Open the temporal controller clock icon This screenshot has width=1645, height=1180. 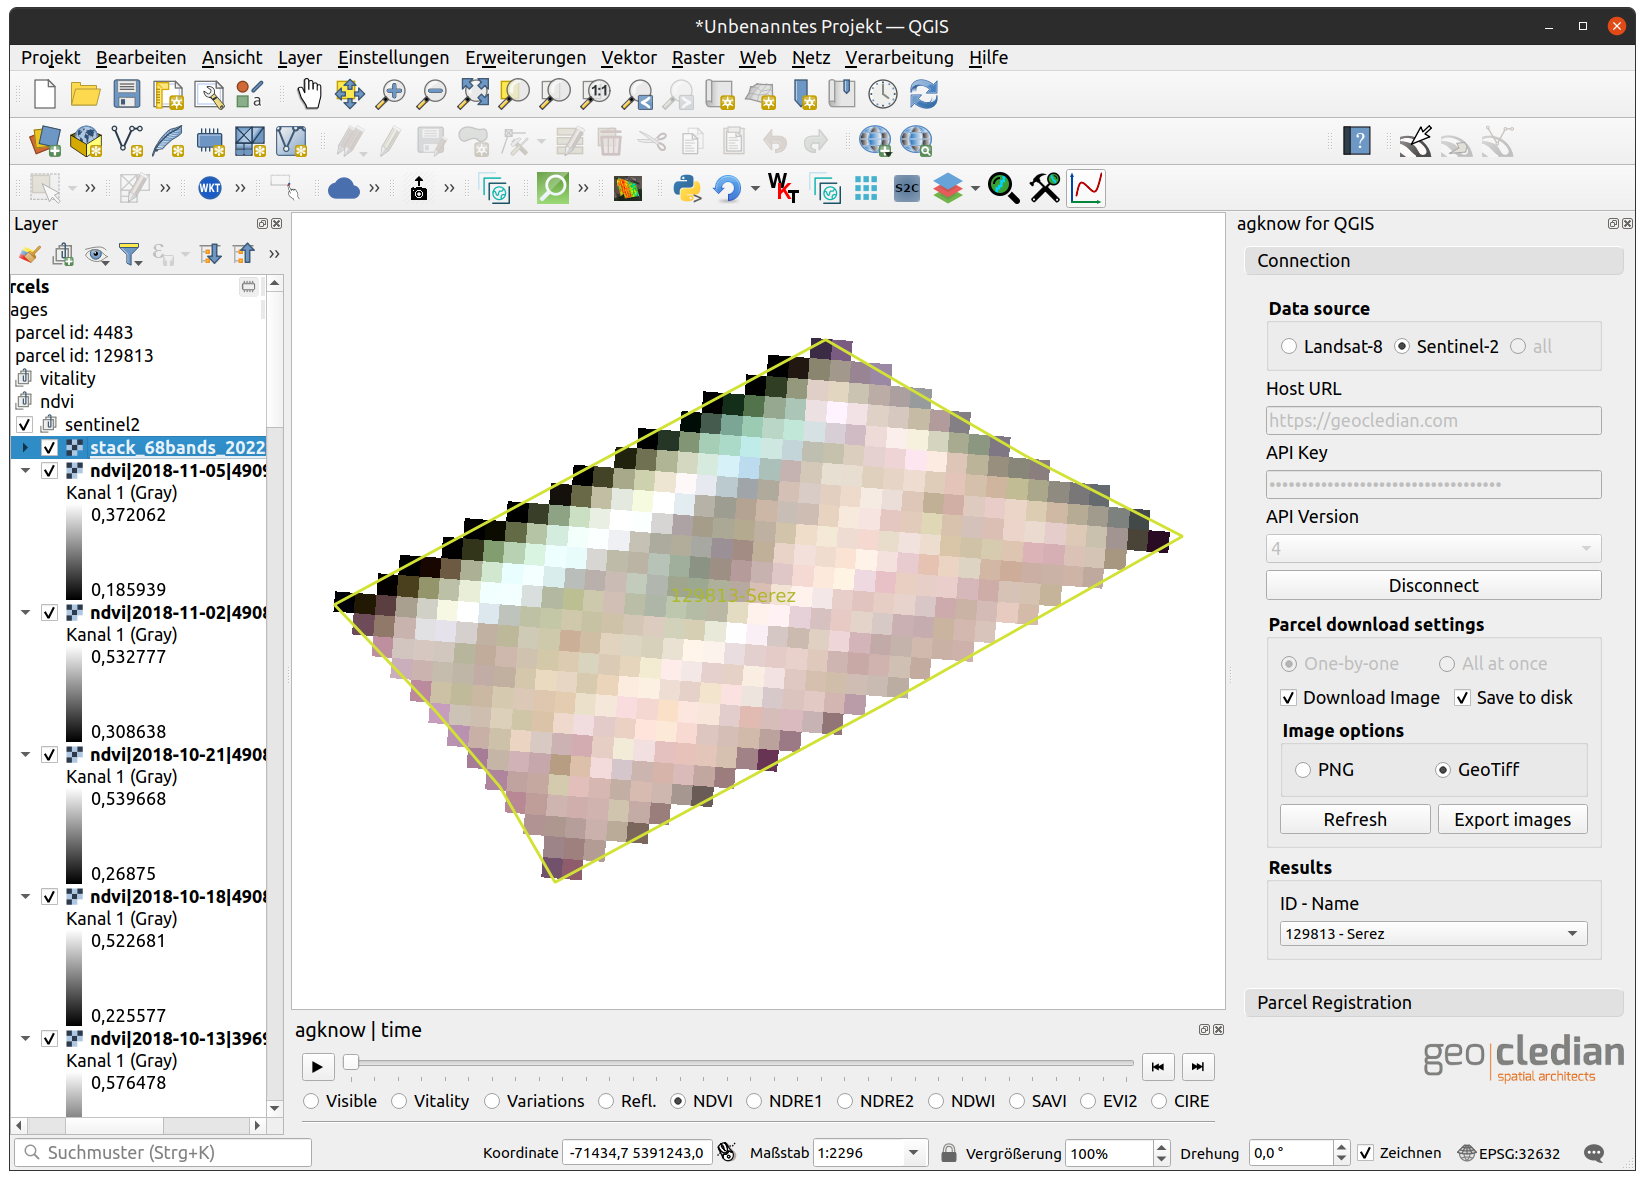coord(883,95)
